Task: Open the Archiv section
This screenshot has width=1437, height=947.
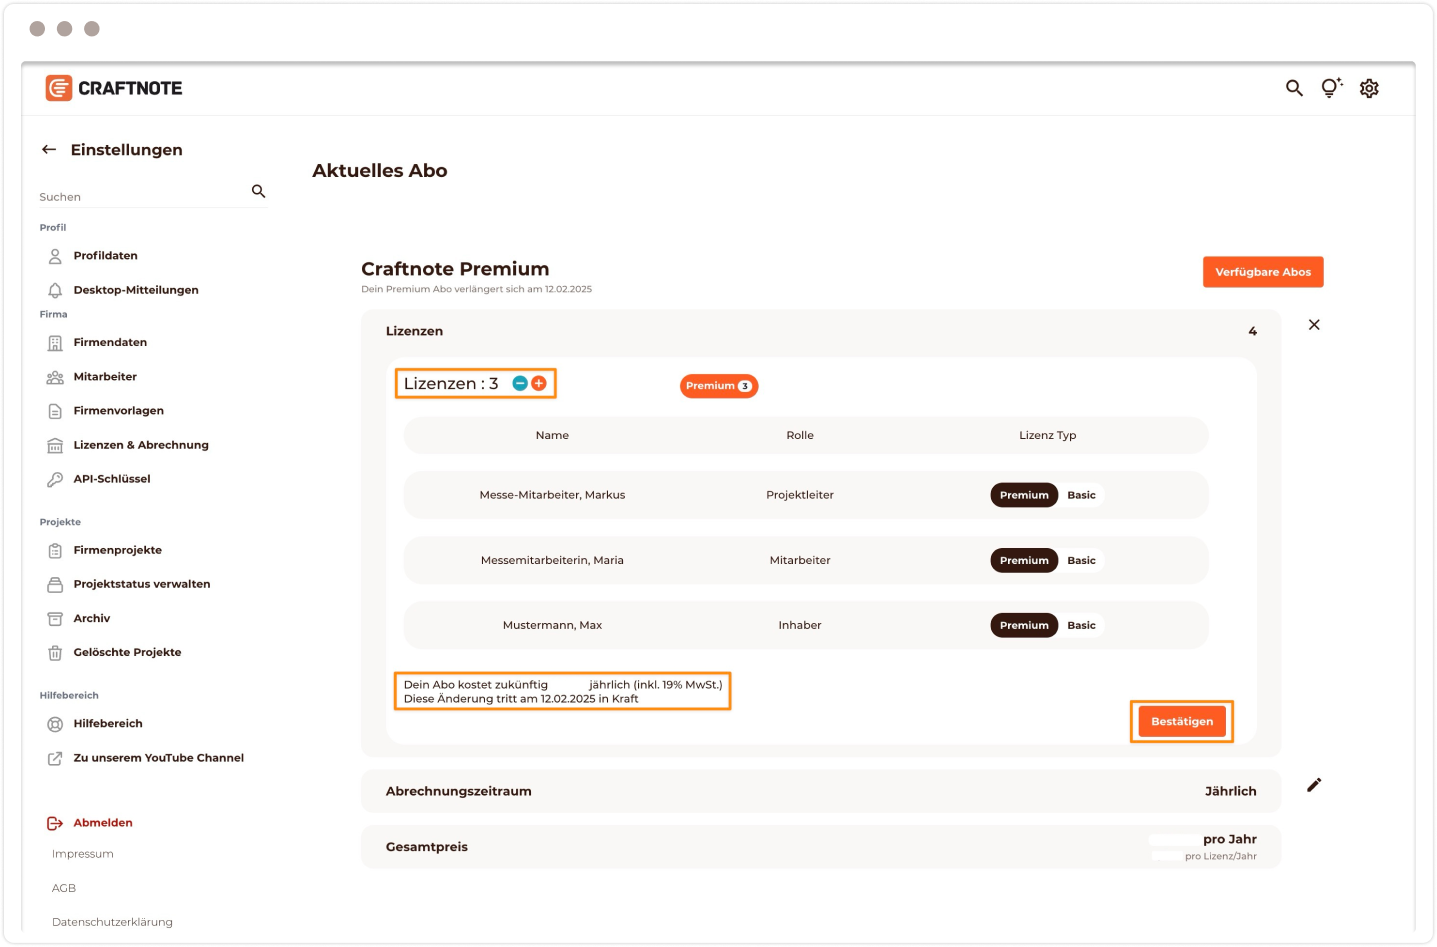Action: point(91,619)
